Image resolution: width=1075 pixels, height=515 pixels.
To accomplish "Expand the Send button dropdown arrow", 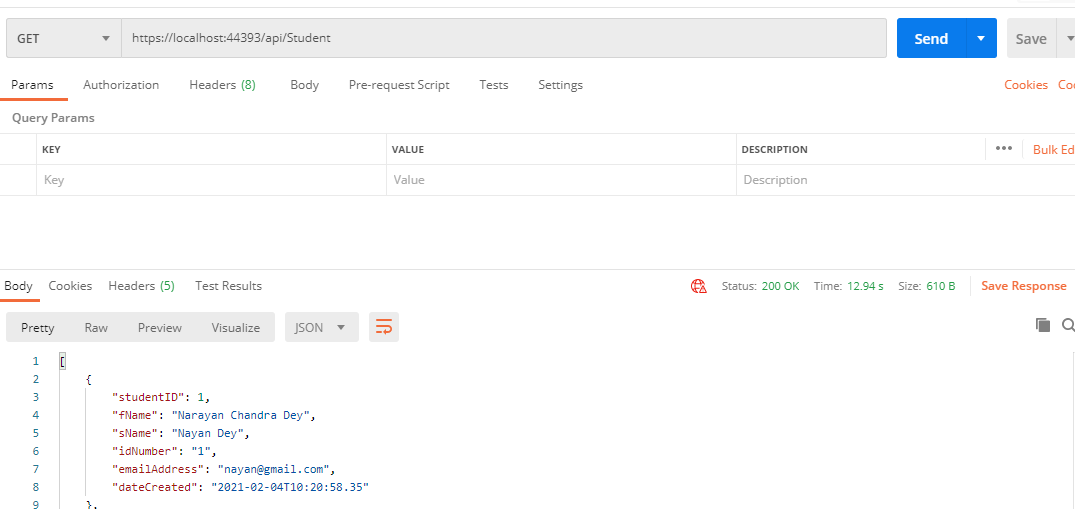I will 981,39.
